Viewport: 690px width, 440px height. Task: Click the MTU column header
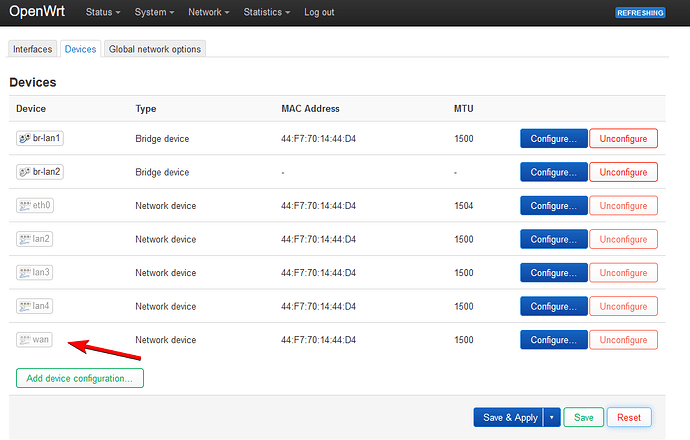pyautogui.click(x=464, y=109)
